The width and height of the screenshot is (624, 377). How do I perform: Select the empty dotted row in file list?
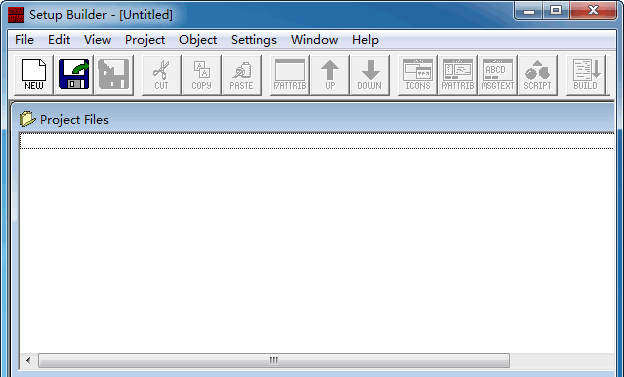point(317,141)
